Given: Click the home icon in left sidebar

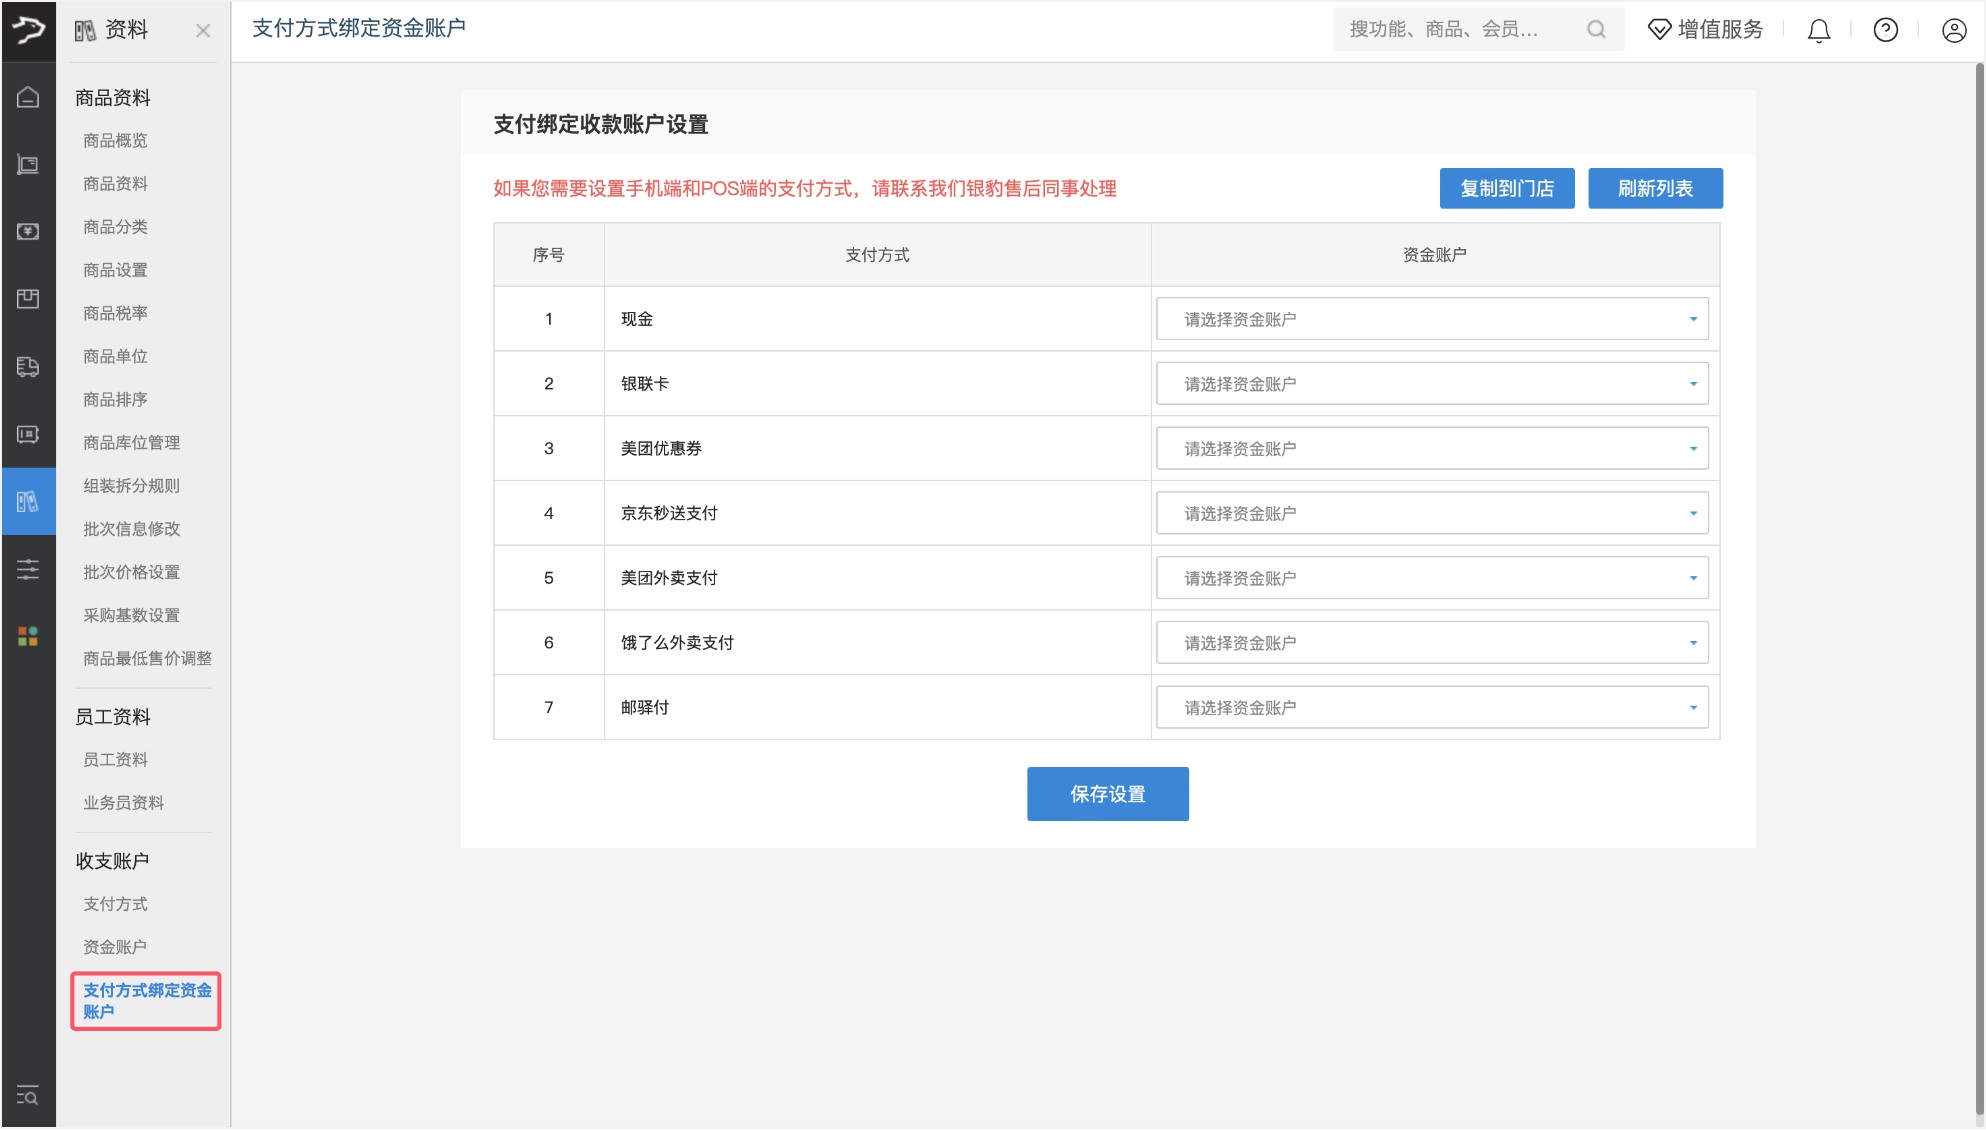Looking at the screenshot, I should [28, 97].
